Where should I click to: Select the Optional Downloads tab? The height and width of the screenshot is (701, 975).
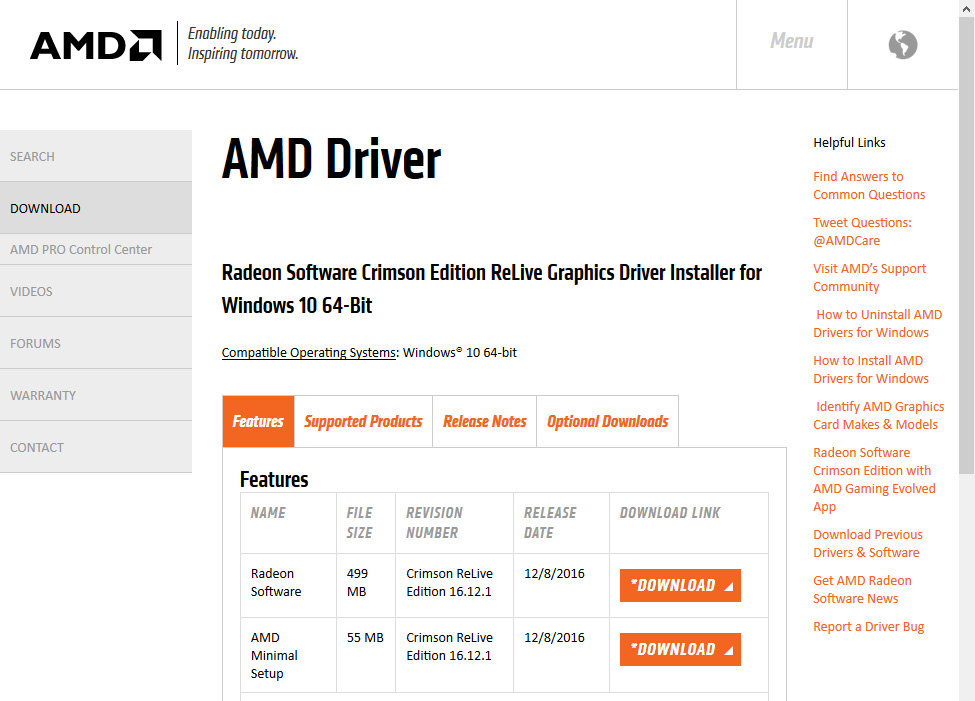click(607, 422)
